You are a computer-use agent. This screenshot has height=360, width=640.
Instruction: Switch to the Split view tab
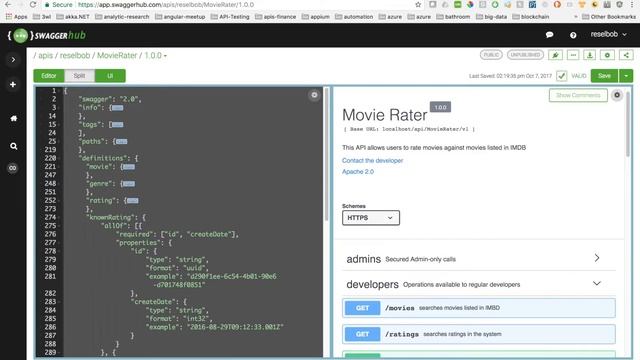point(79,76)
